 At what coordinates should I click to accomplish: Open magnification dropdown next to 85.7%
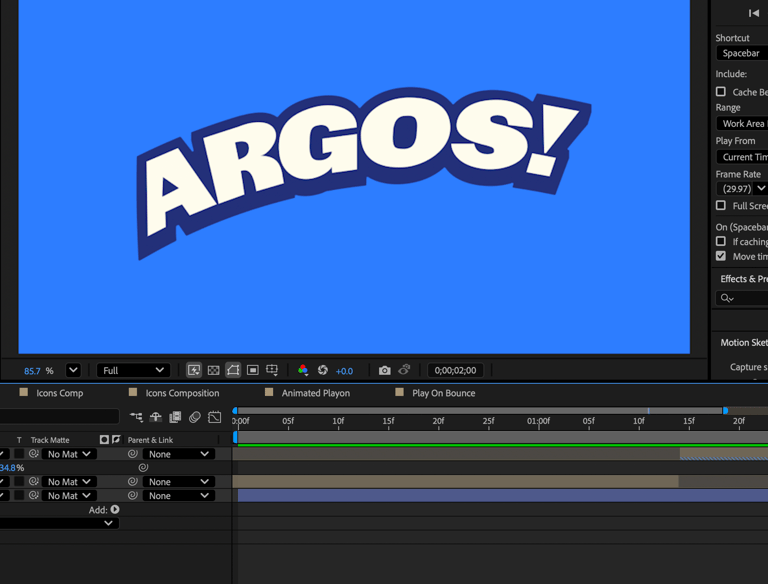tap(73, 370)
